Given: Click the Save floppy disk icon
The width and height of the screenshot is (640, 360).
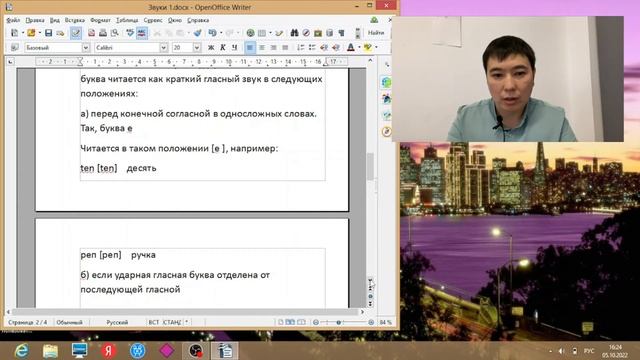Looking at the screenshot, I should click(x=48, y=33).
